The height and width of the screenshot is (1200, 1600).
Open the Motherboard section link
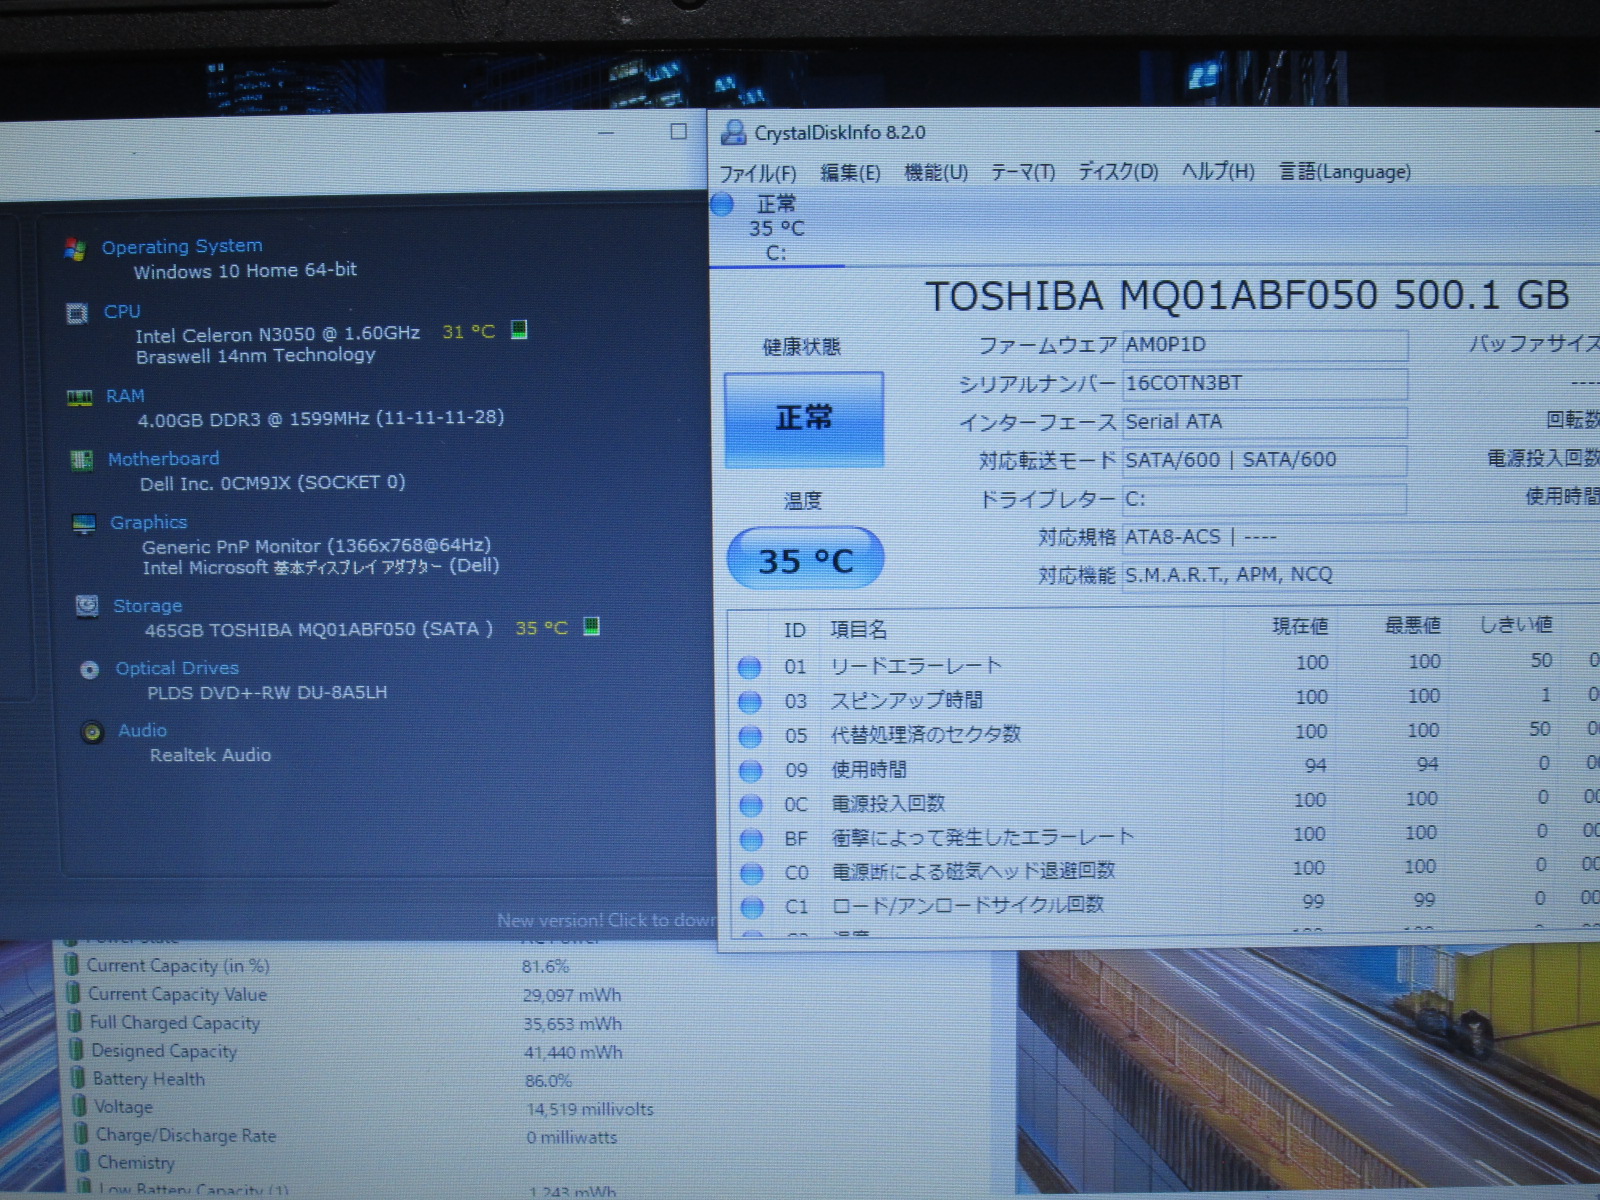pyautogui.click(x=163, y=459)
